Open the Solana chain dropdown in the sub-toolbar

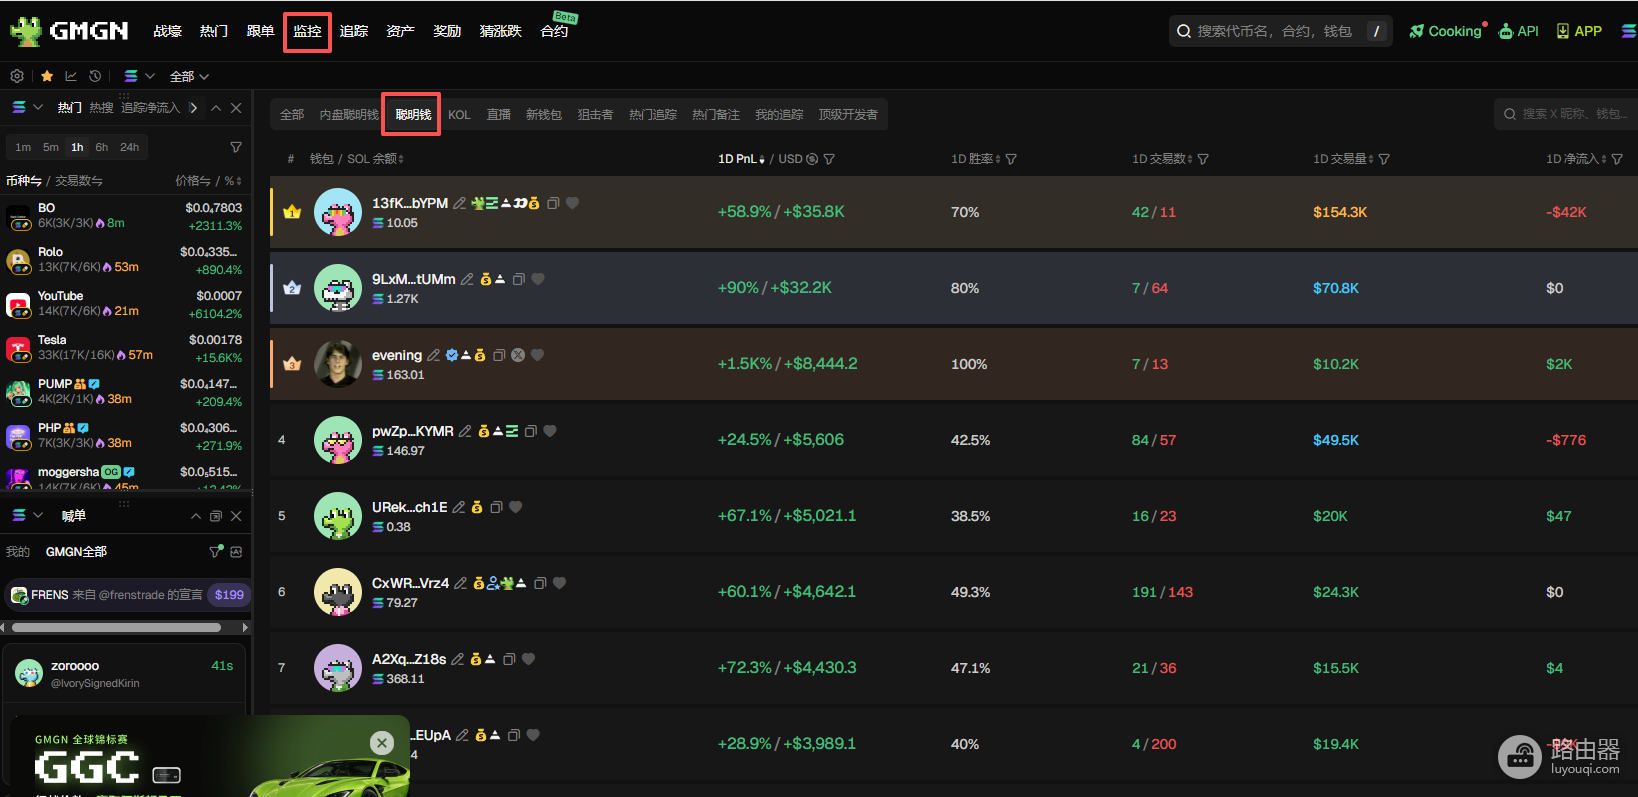tap(139, 76)
